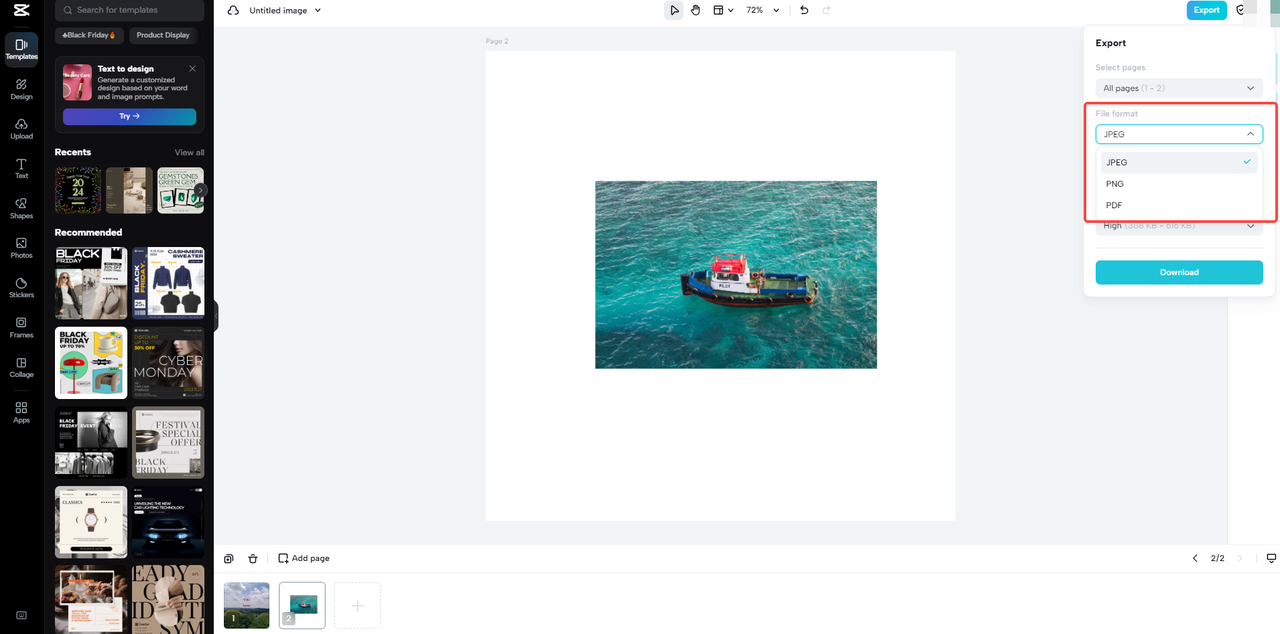Collapse the JPEG file format dropdown
This screenshot has height=634, width=1280.
coord(1179,134)
